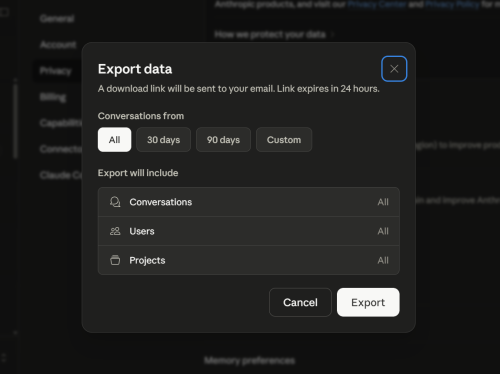
Task: Click the 'Export will include' label
Action: point(138,173)
